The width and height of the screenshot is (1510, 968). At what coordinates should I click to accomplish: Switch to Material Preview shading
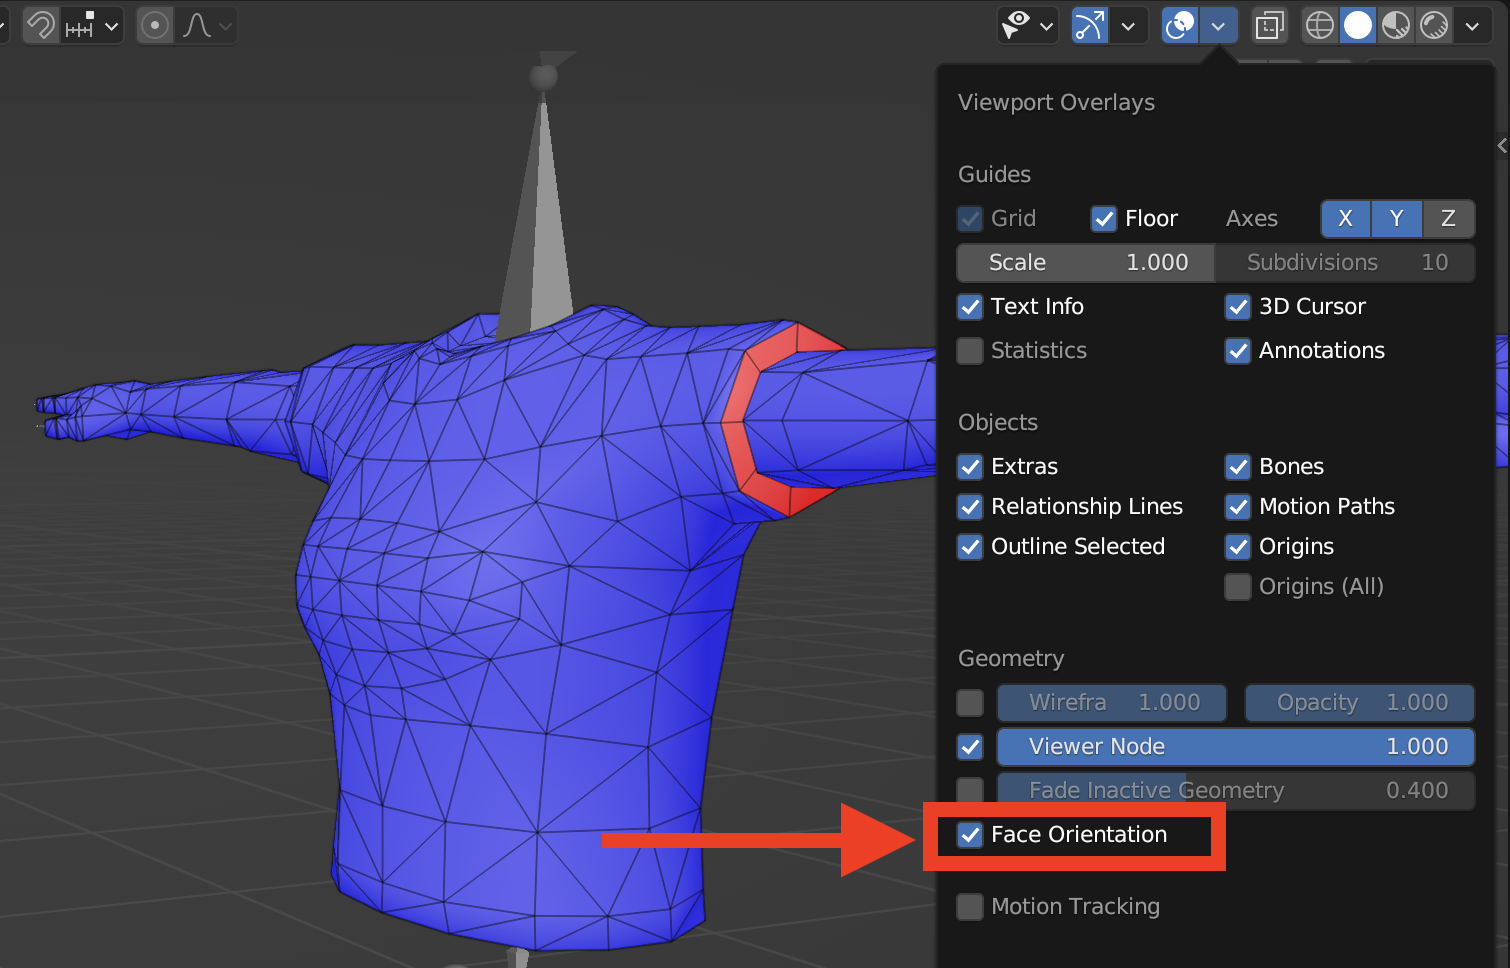tap(1396, 25)
